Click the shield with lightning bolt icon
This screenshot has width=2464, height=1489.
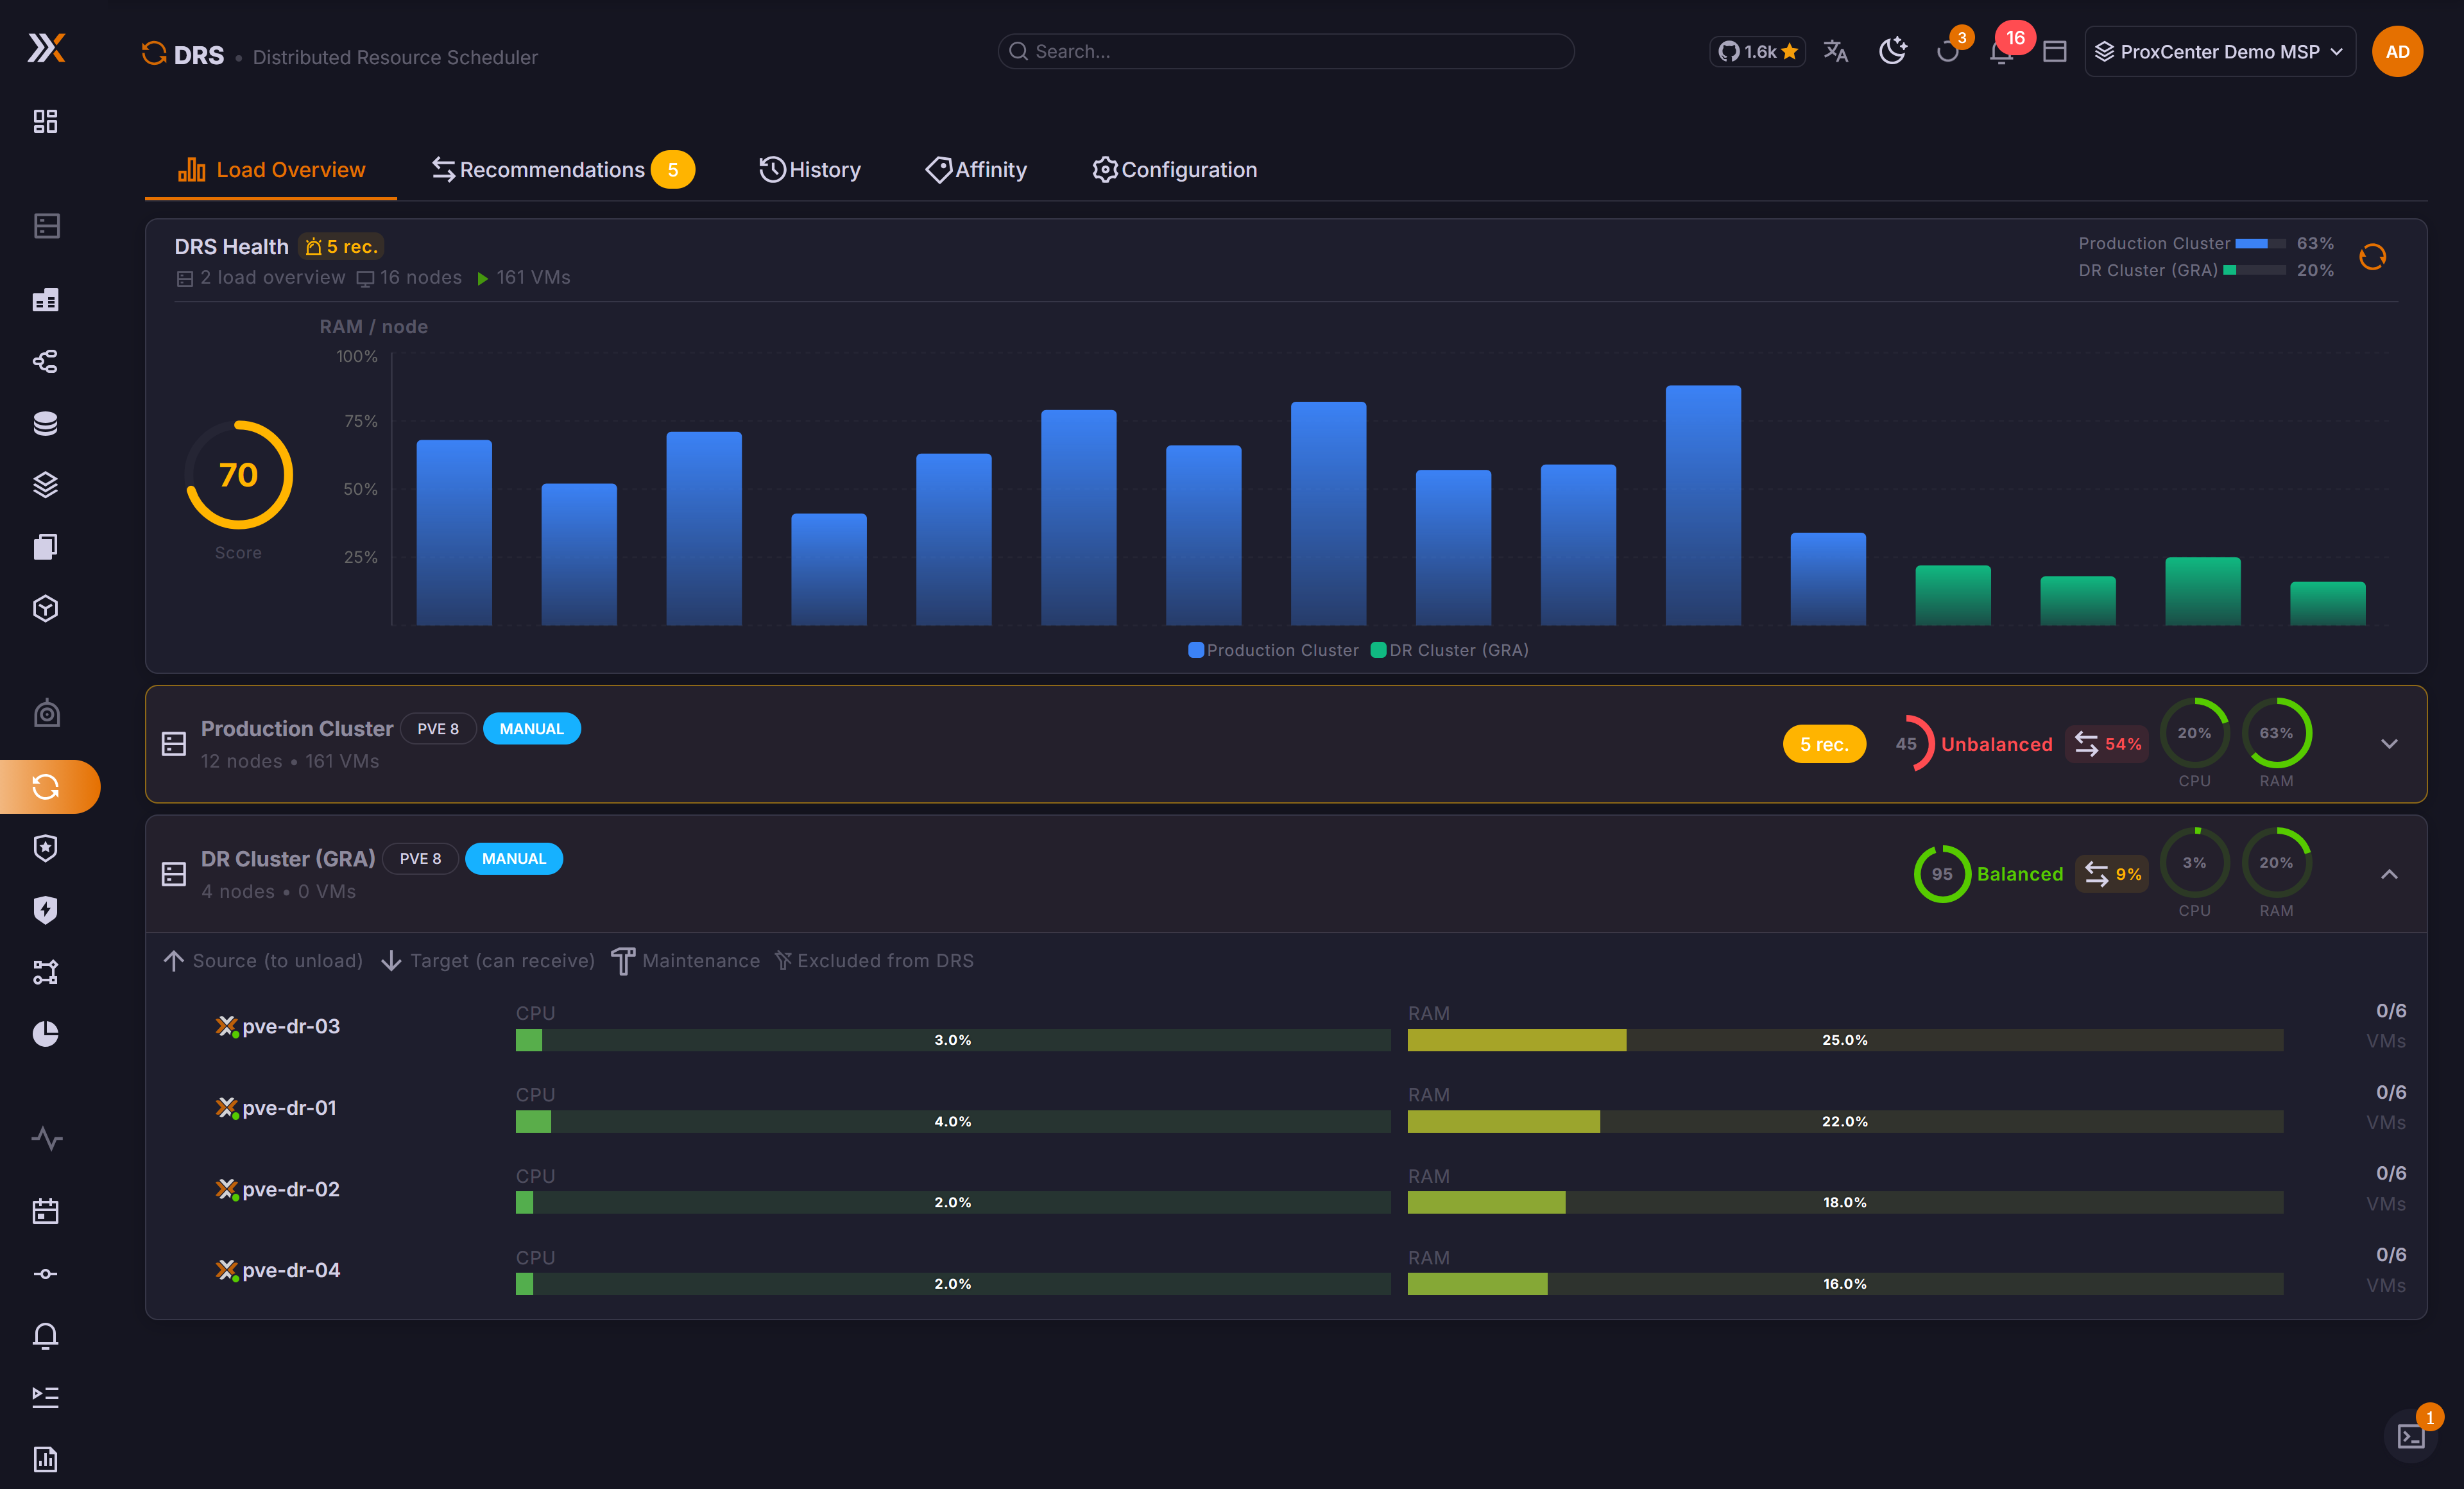coord(45,910)
